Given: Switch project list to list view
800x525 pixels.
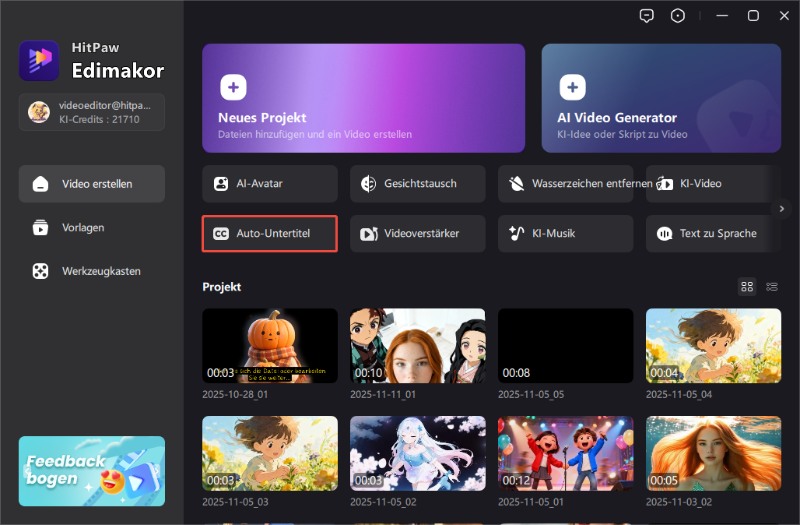Looking at the screenshot, I should click(772, 287).
